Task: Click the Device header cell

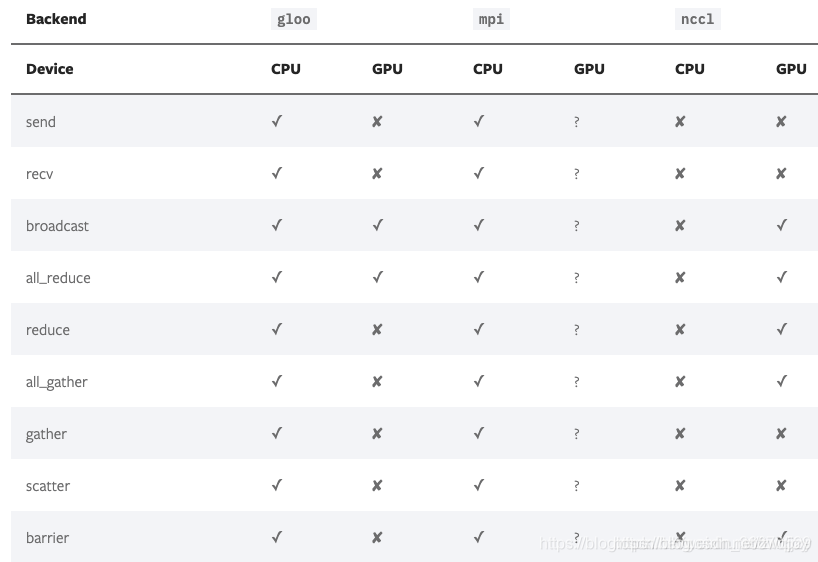Action: pos(50,69)
